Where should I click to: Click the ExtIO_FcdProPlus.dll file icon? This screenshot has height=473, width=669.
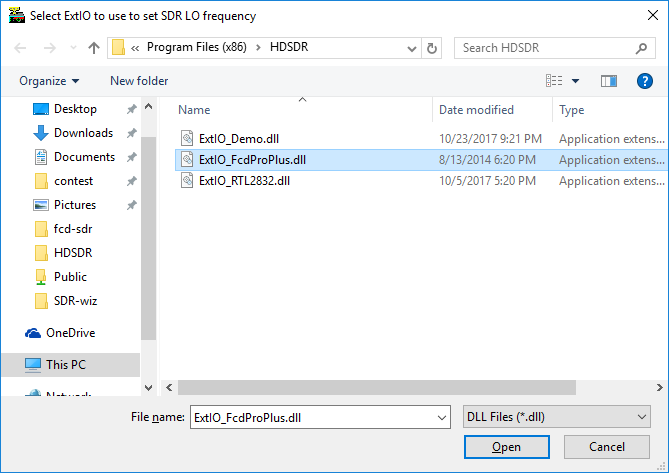(187, 159)
